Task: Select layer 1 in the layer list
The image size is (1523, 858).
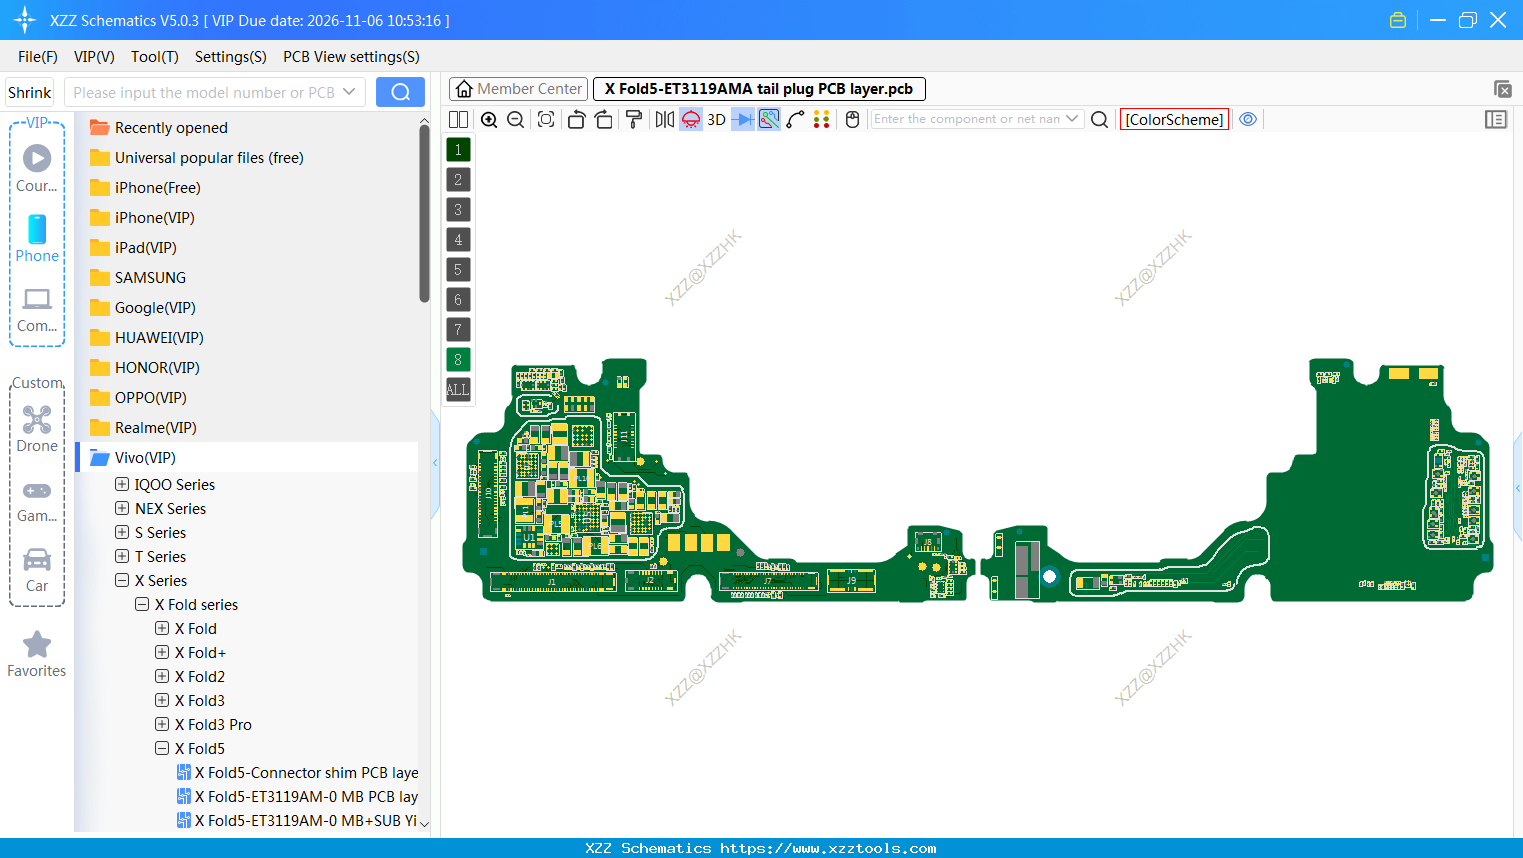Action: [457, 149]
